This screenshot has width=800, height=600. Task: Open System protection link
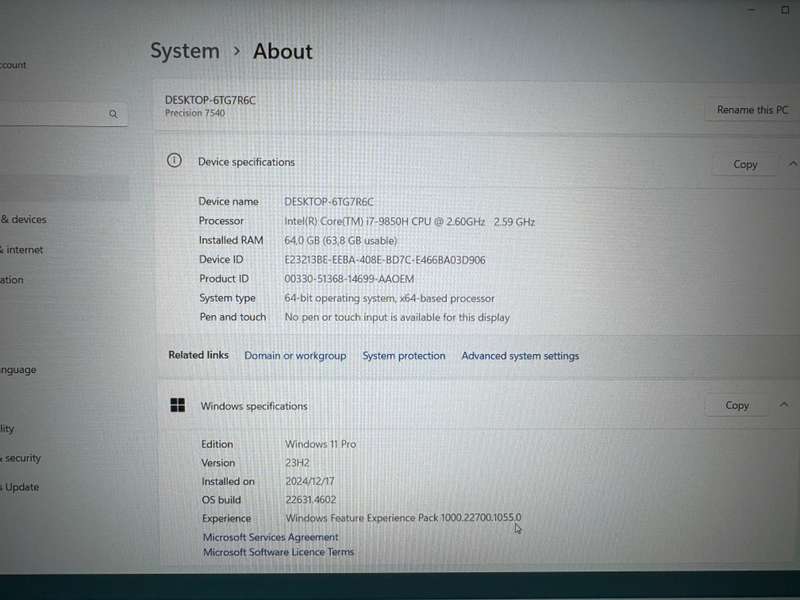404,356
